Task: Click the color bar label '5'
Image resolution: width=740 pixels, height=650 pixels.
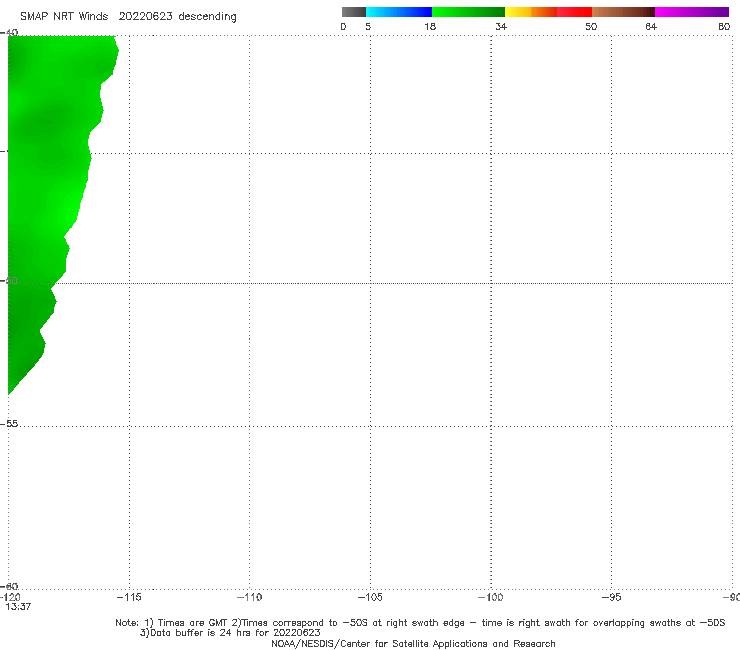Action: (x=368, y=26)
